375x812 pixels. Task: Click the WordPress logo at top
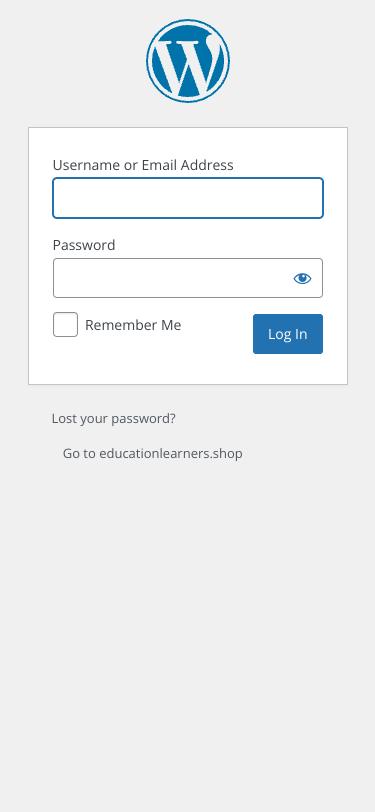pyautogui.click(x=188, y=61)
